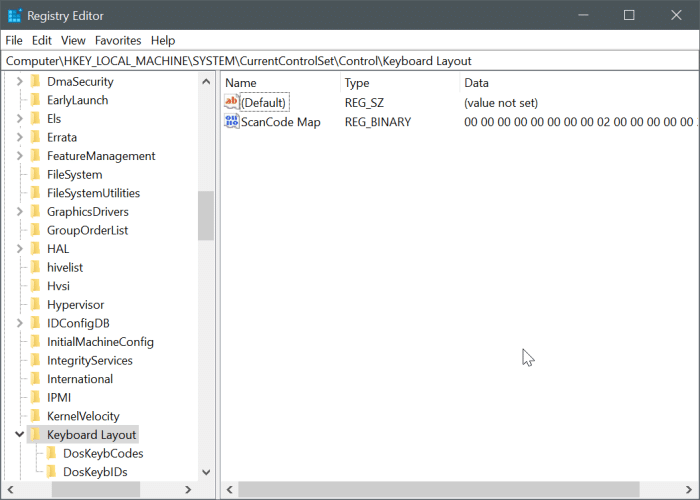Click the KernelVelocity folder icon

[x=36, y=416]
